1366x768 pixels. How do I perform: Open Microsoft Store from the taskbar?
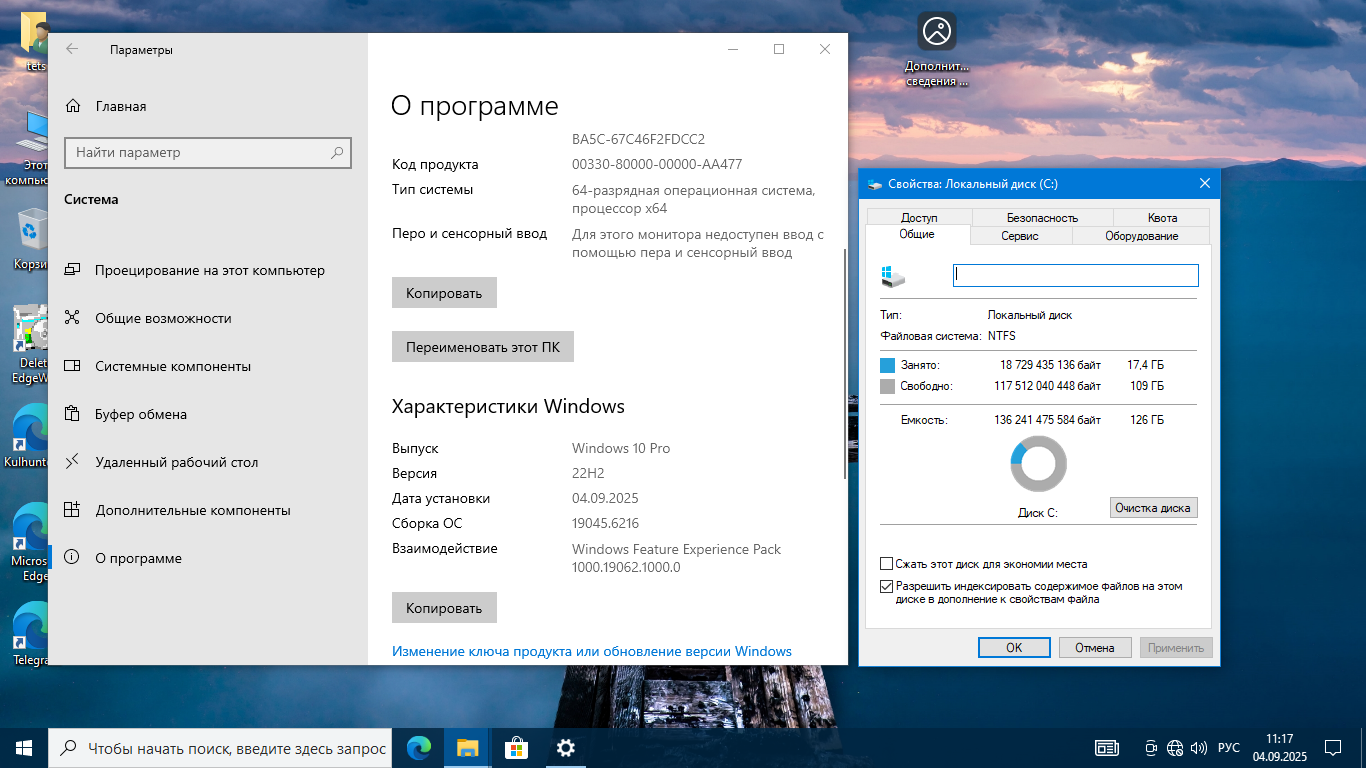[x=516, y=747]
